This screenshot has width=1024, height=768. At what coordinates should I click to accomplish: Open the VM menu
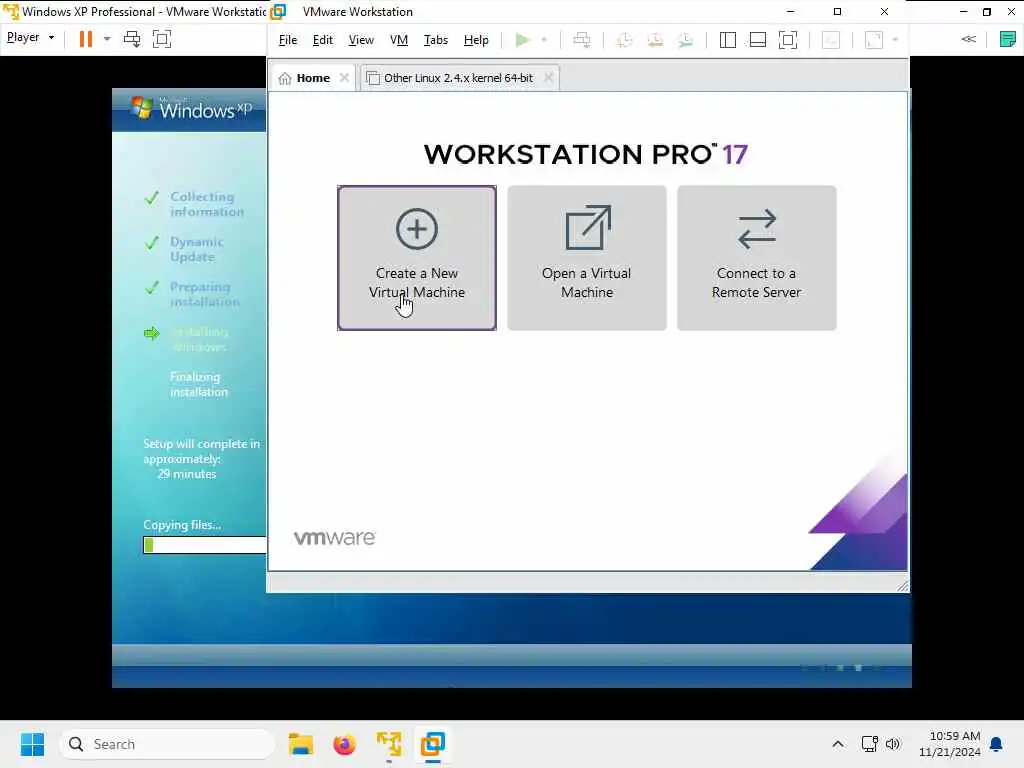(x=398, y=40)
